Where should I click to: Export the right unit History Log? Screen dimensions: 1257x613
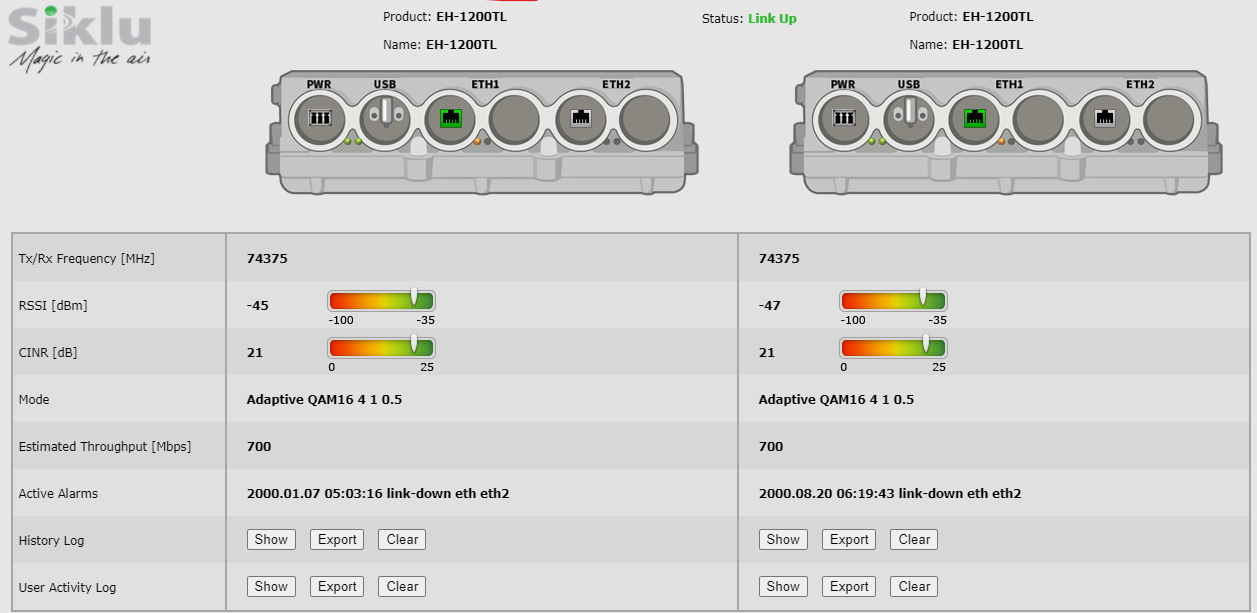pos(849,540)
